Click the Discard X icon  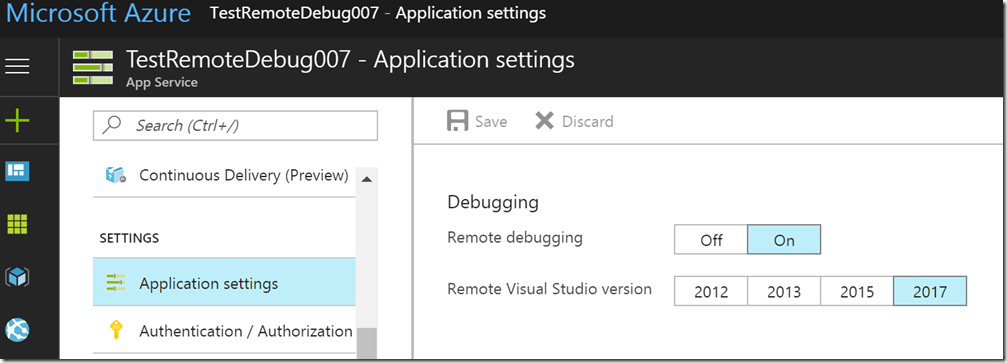545,121
